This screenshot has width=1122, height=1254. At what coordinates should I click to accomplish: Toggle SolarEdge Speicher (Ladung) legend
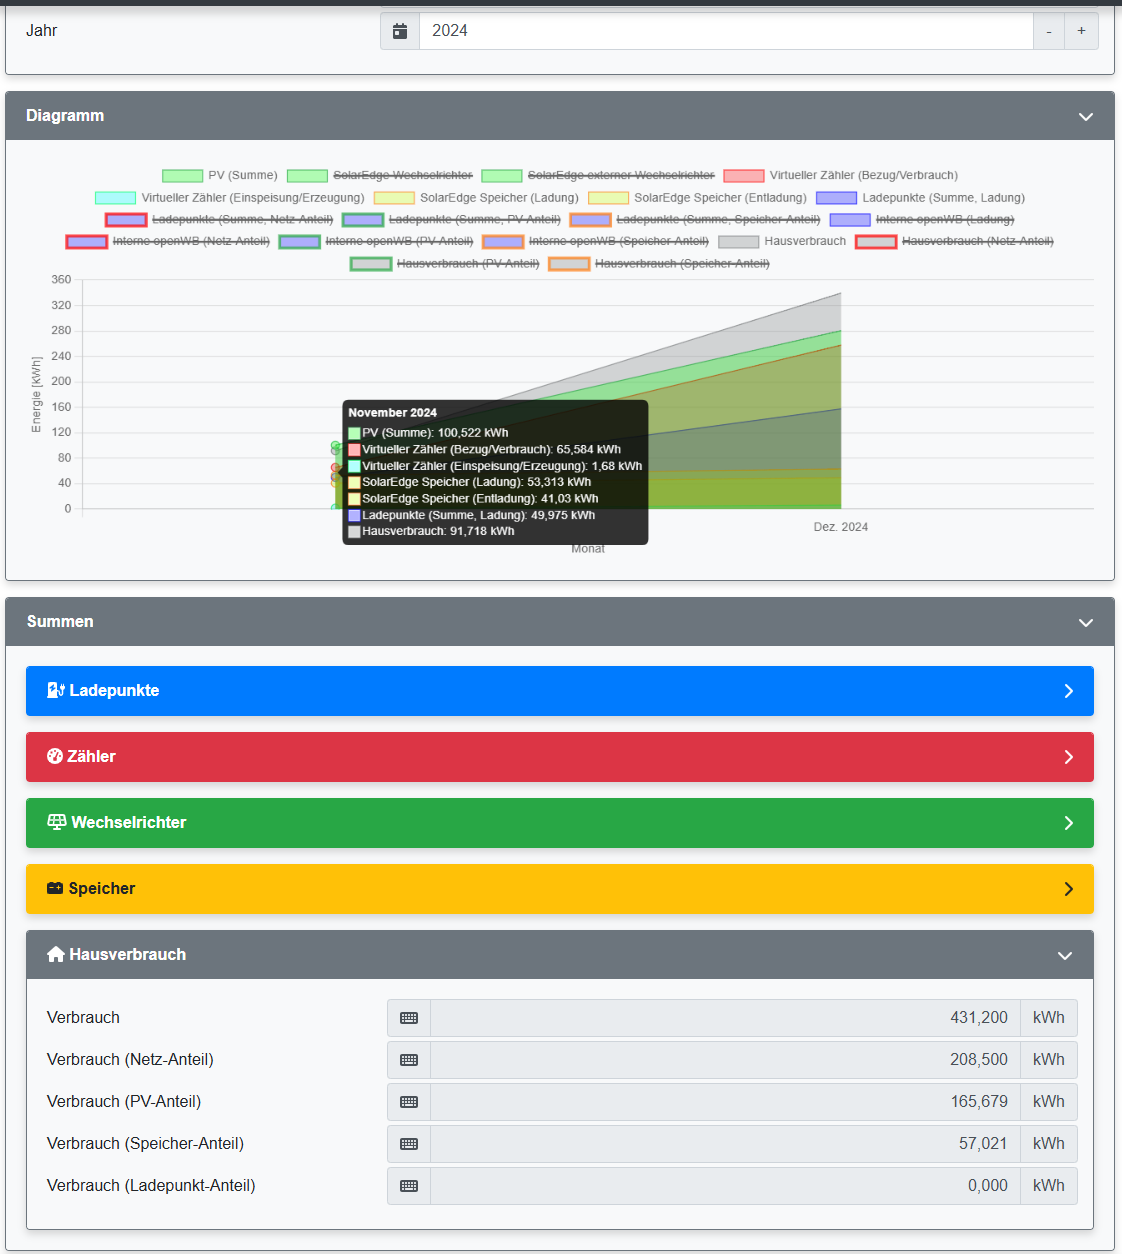pos(476,198)
